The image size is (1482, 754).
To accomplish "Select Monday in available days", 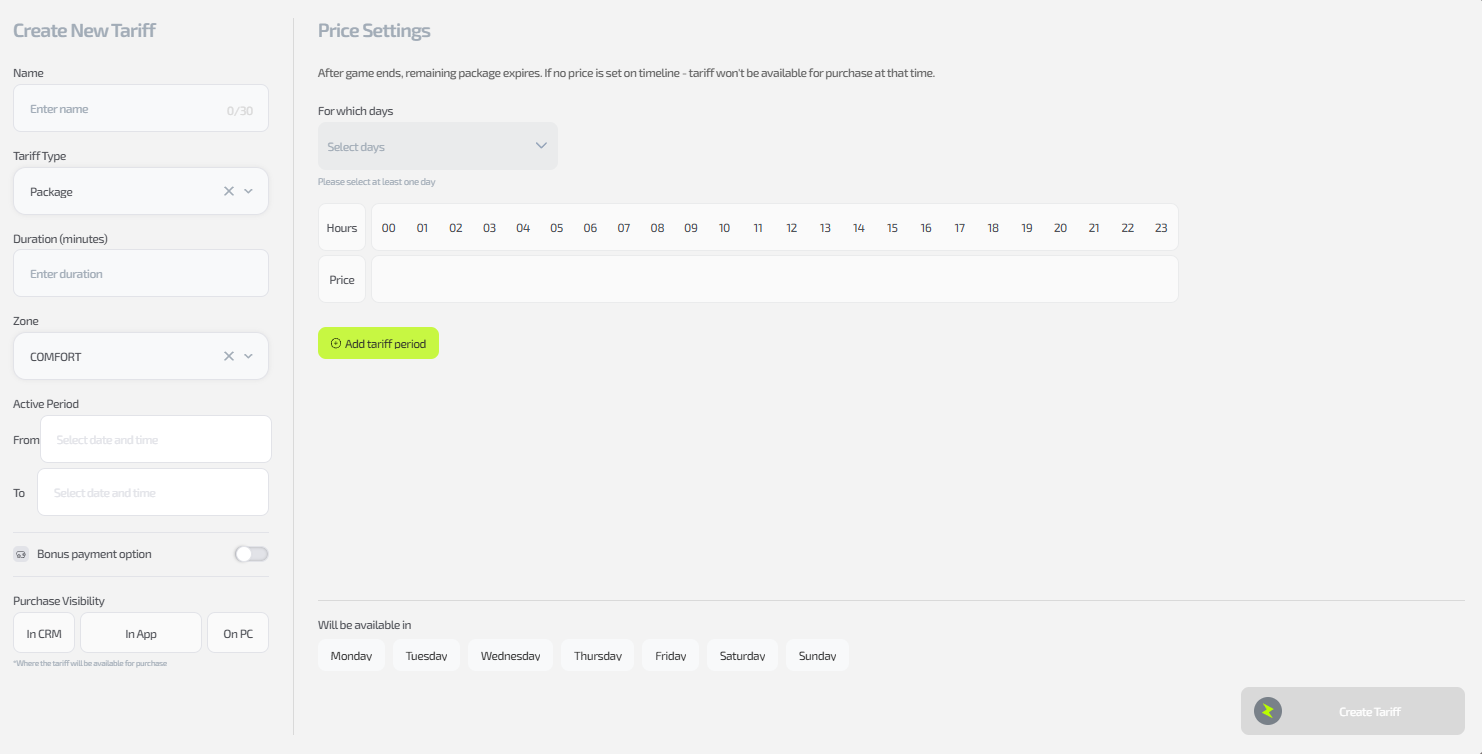I will coord(351,656).
